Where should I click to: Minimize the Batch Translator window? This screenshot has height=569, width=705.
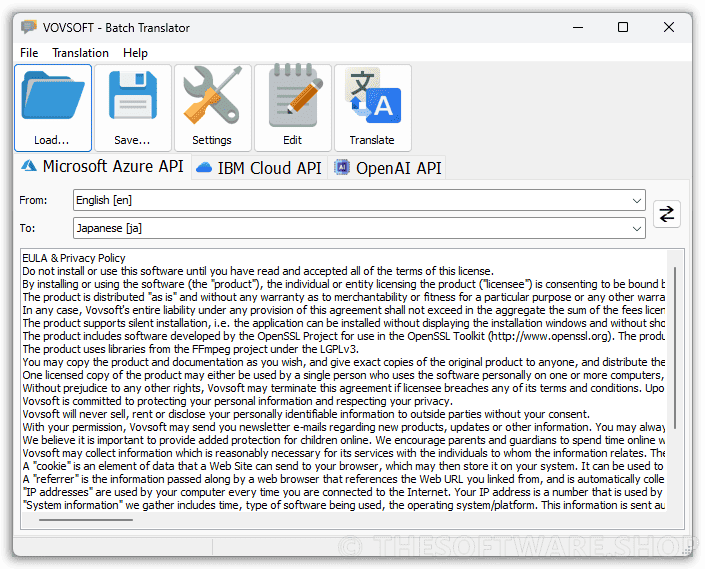coord(578,27)
